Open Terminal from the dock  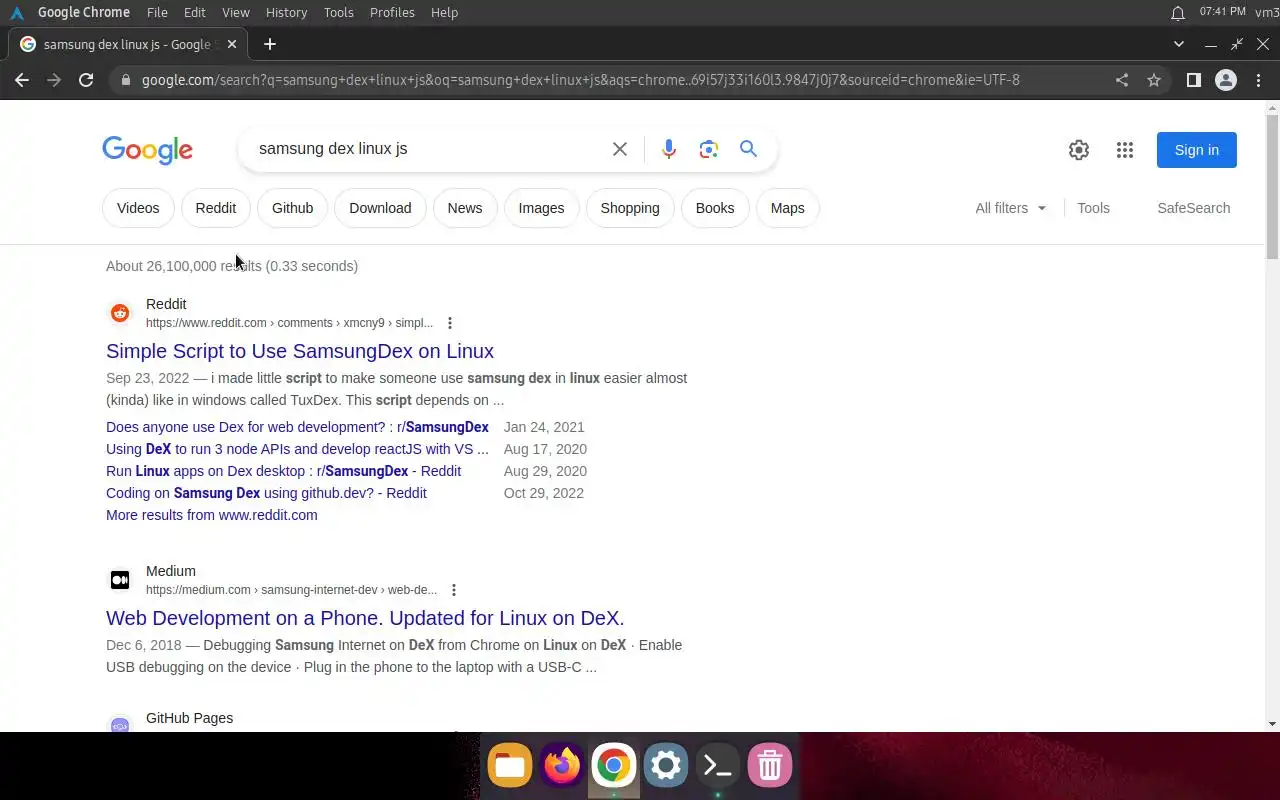[x=718, y=766]
